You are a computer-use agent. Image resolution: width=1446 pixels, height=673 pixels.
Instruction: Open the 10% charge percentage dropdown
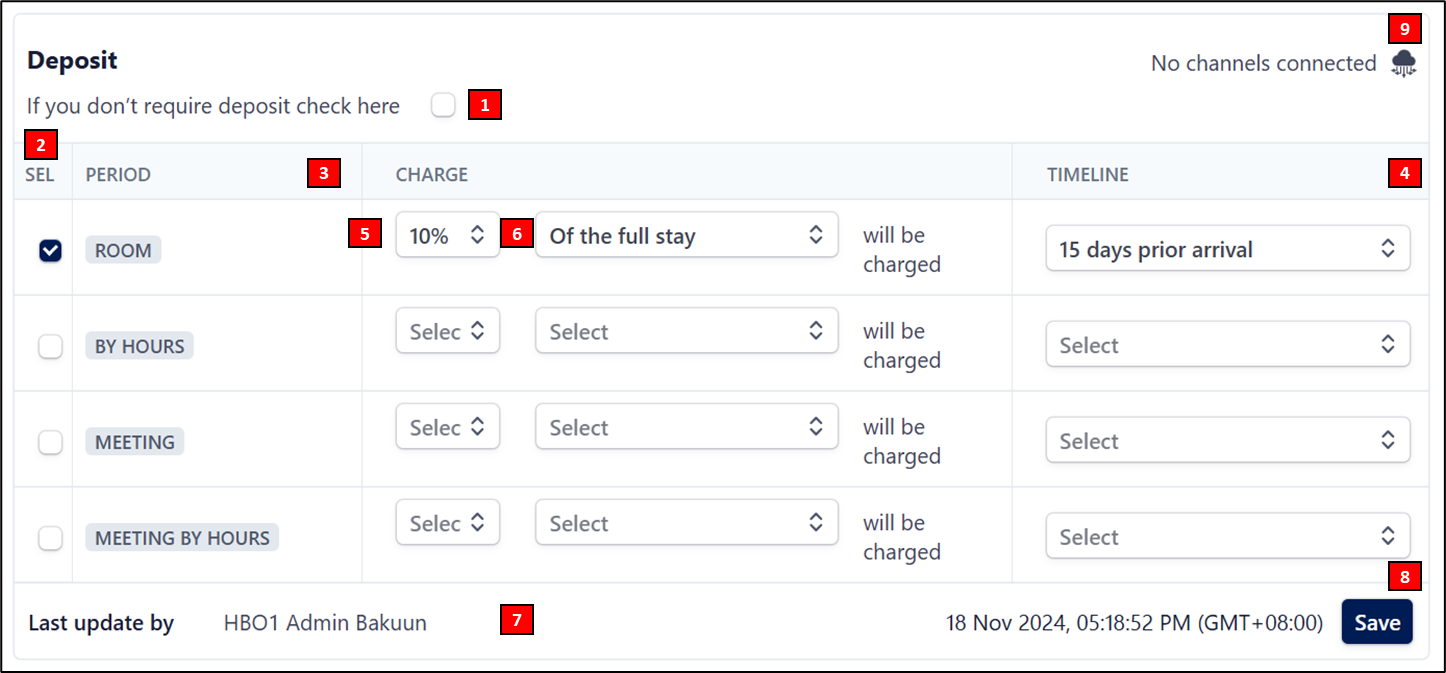pyautogui.click(x=447, y=236)
